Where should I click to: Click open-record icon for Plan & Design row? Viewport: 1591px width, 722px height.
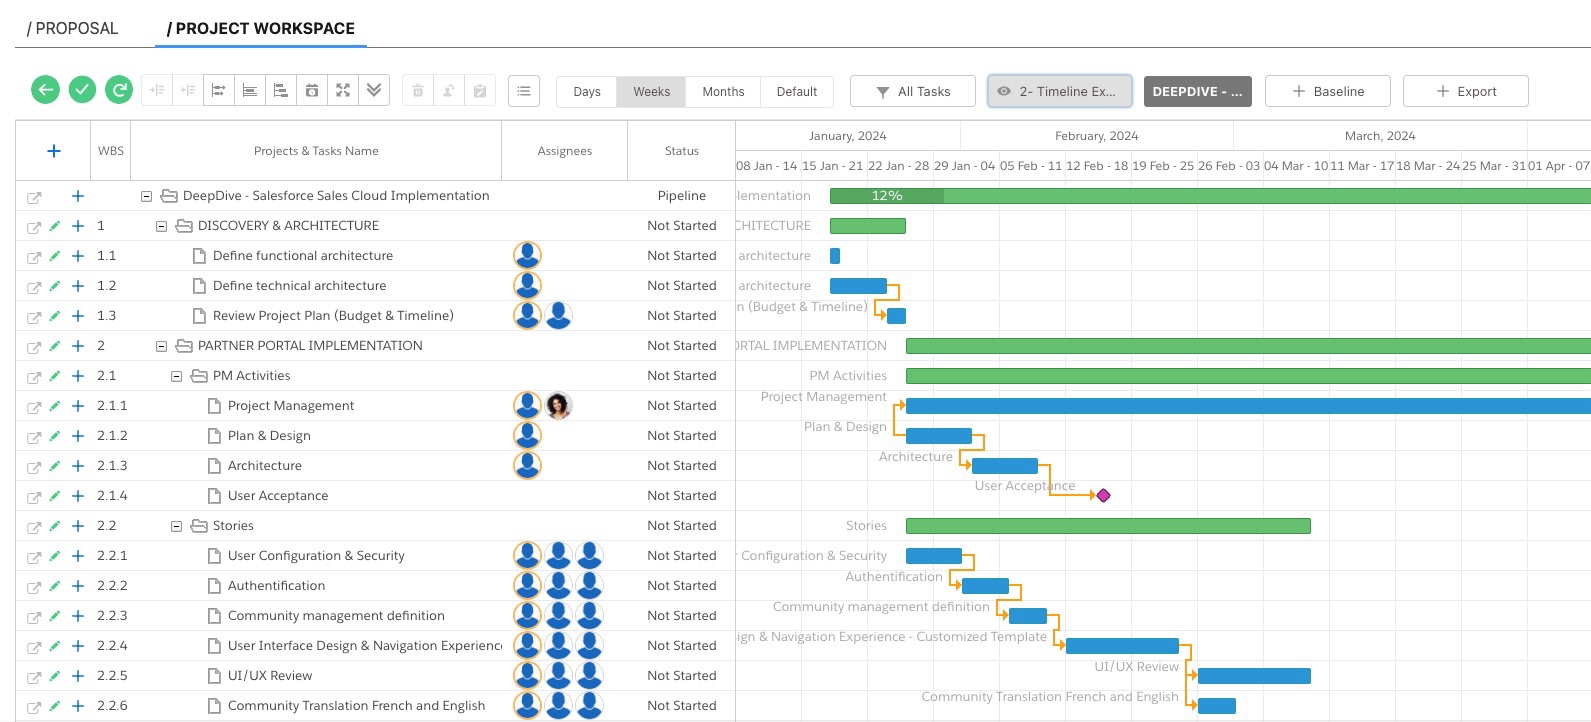34,437
